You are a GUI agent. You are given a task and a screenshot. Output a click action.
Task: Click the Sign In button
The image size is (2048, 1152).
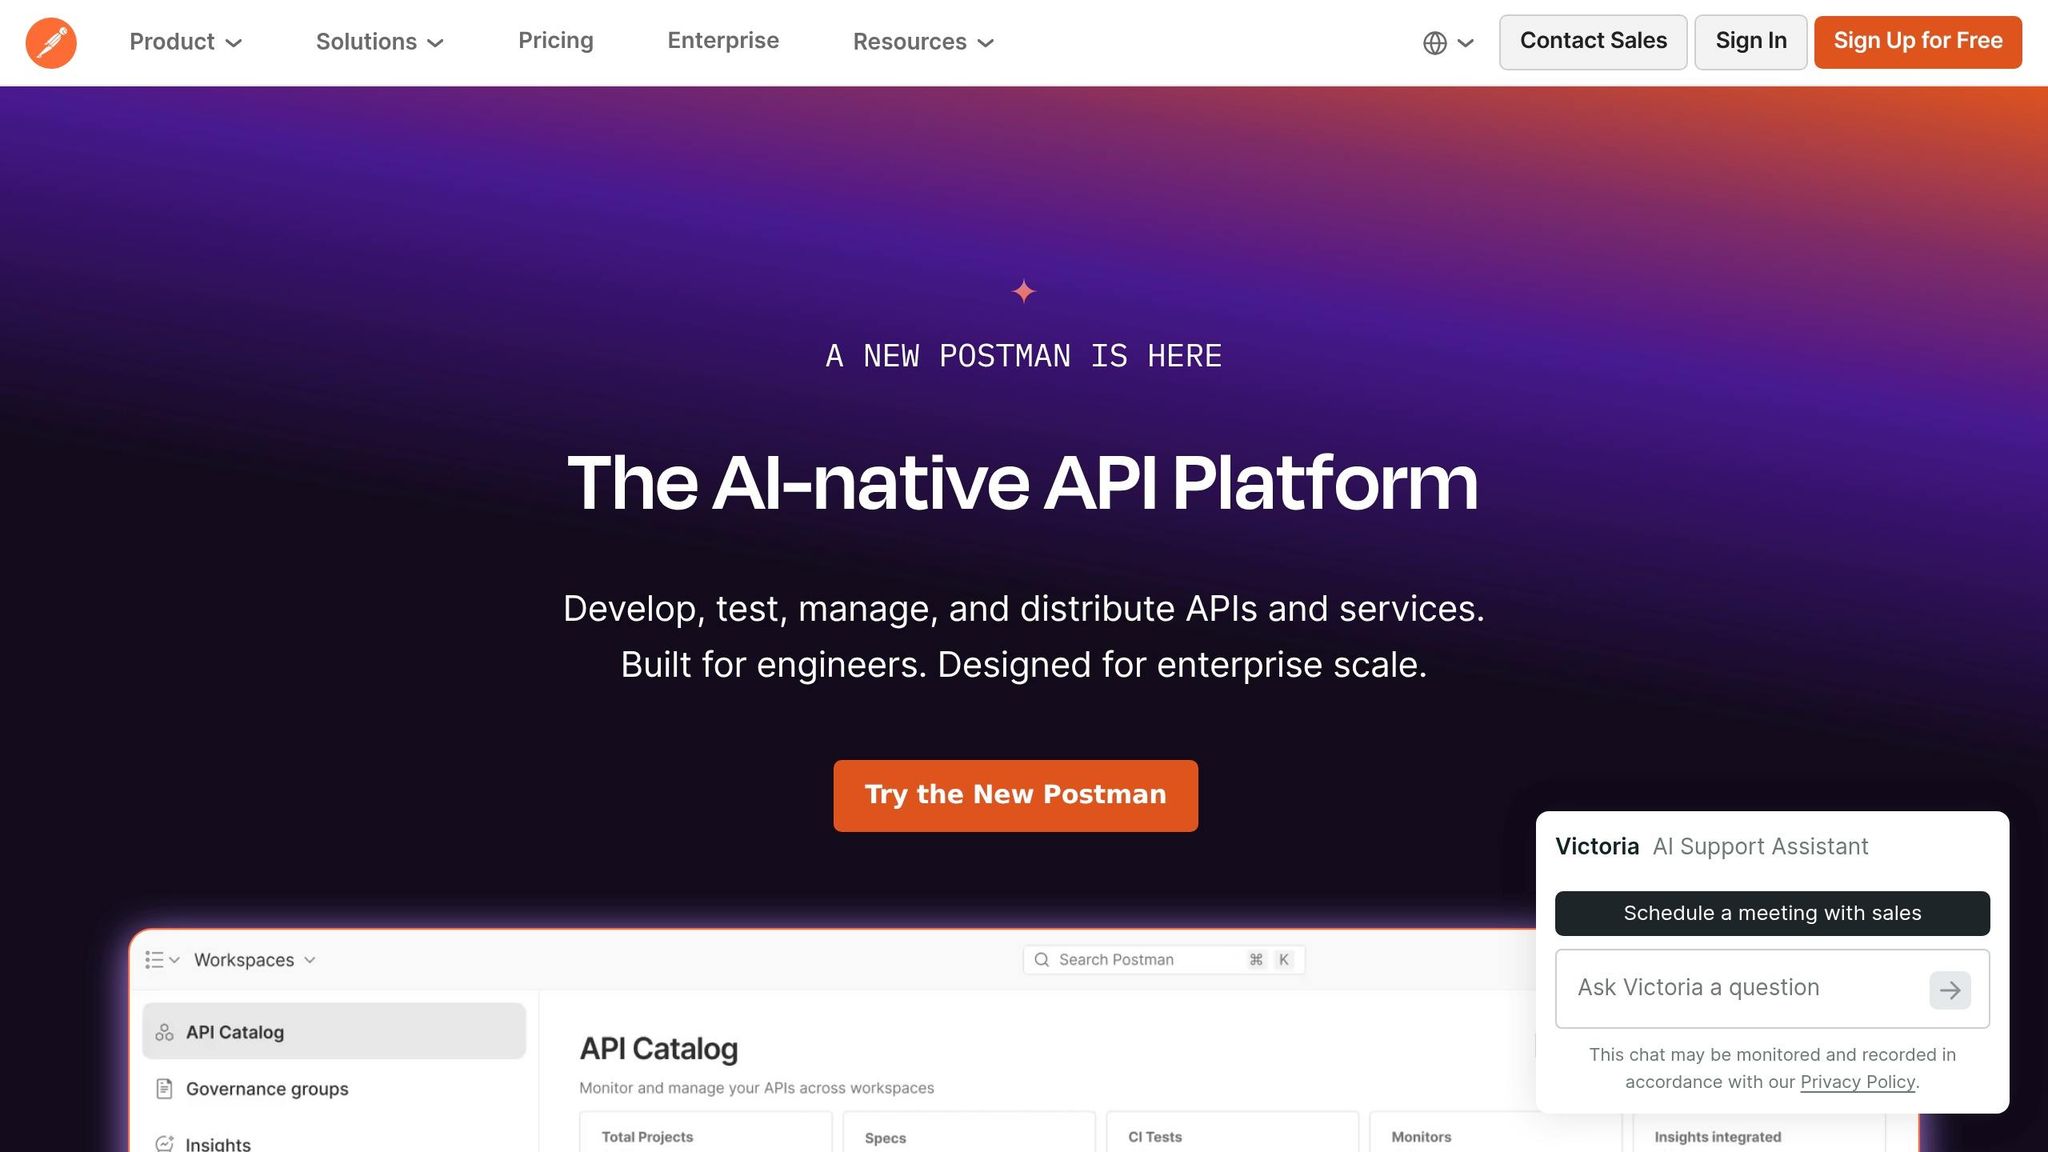point(1751,42)
